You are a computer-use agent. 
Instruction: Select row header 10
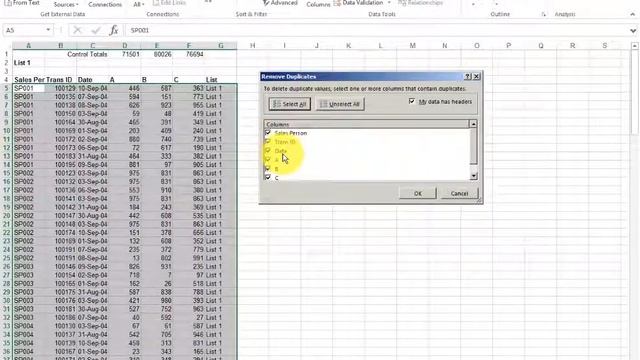pos(7,131)
